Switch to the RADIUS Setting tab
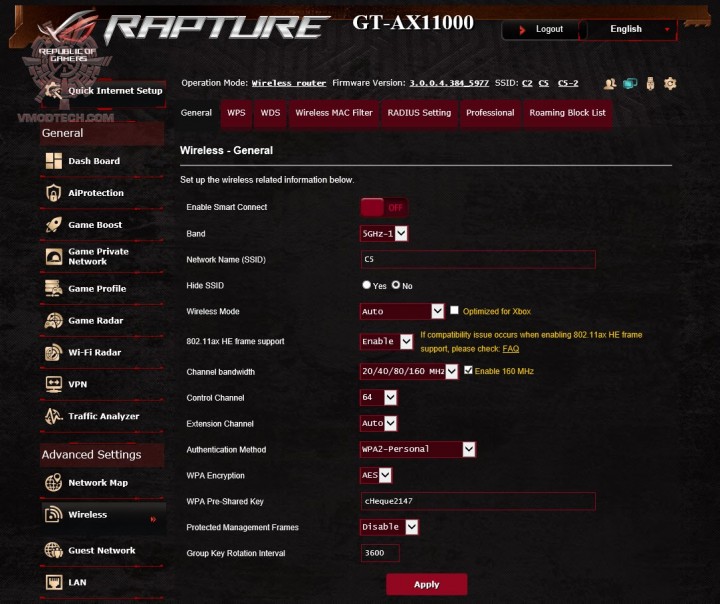This screenshot has width=720, height=604. 419,113
